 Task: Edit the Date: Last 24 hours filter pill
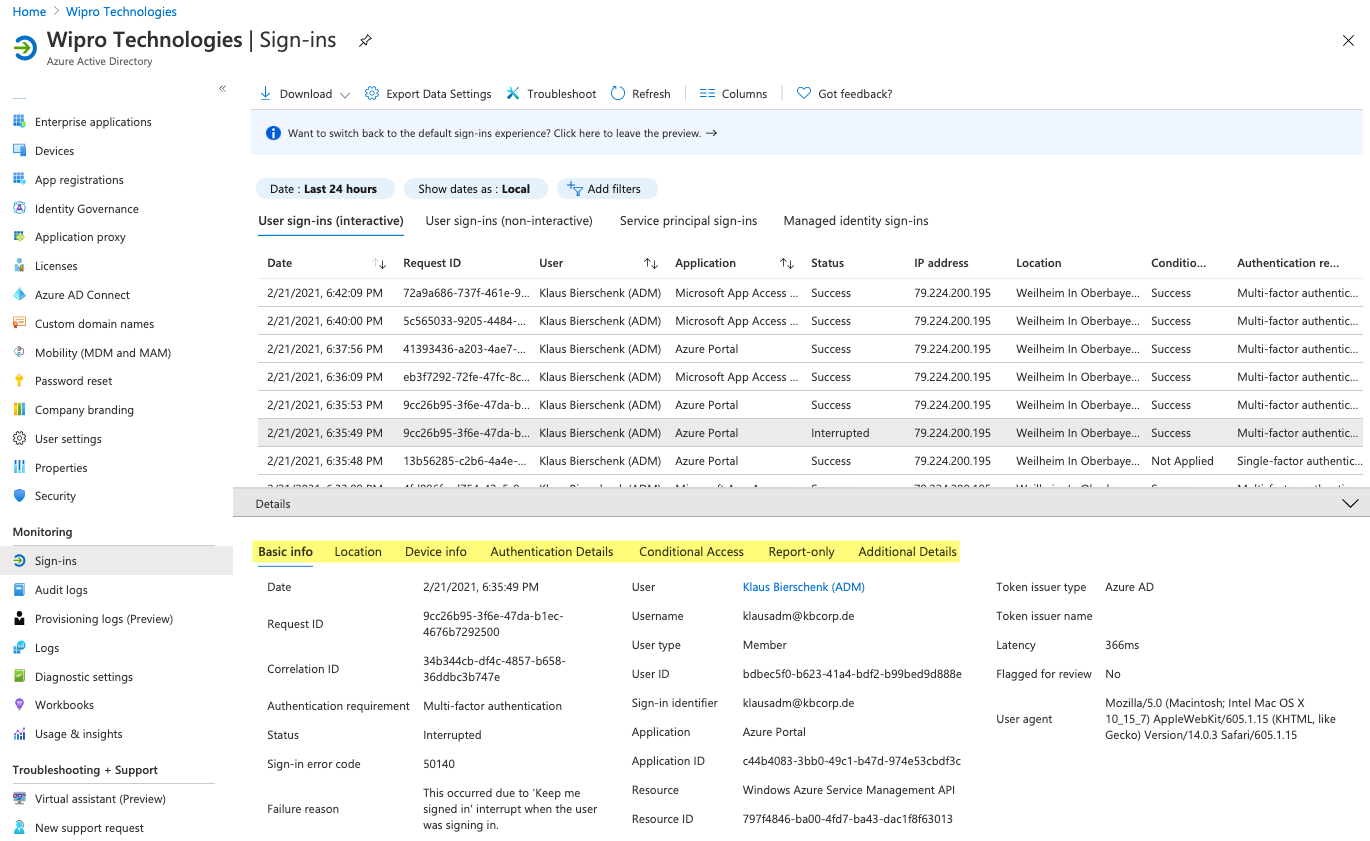[325, 188]
